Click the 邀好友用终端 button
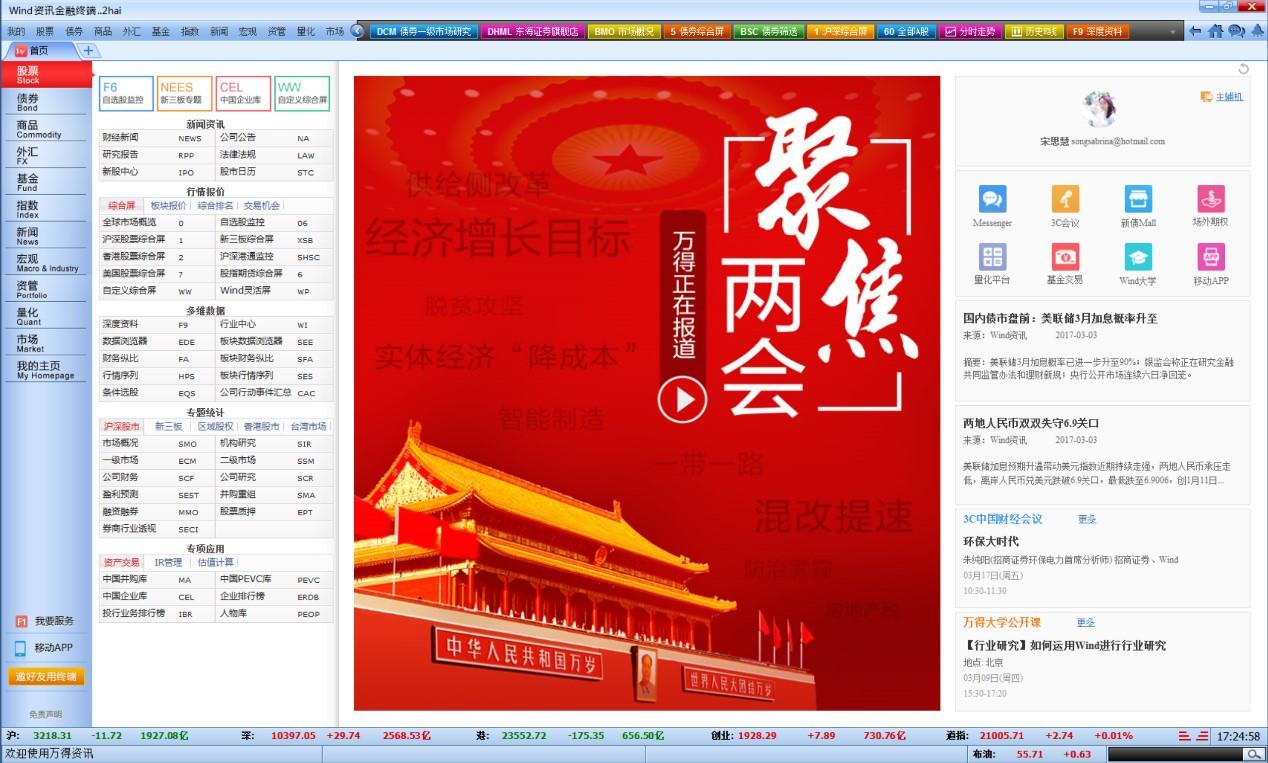Screen dimensions: 1268x763 tap(46, 677)
